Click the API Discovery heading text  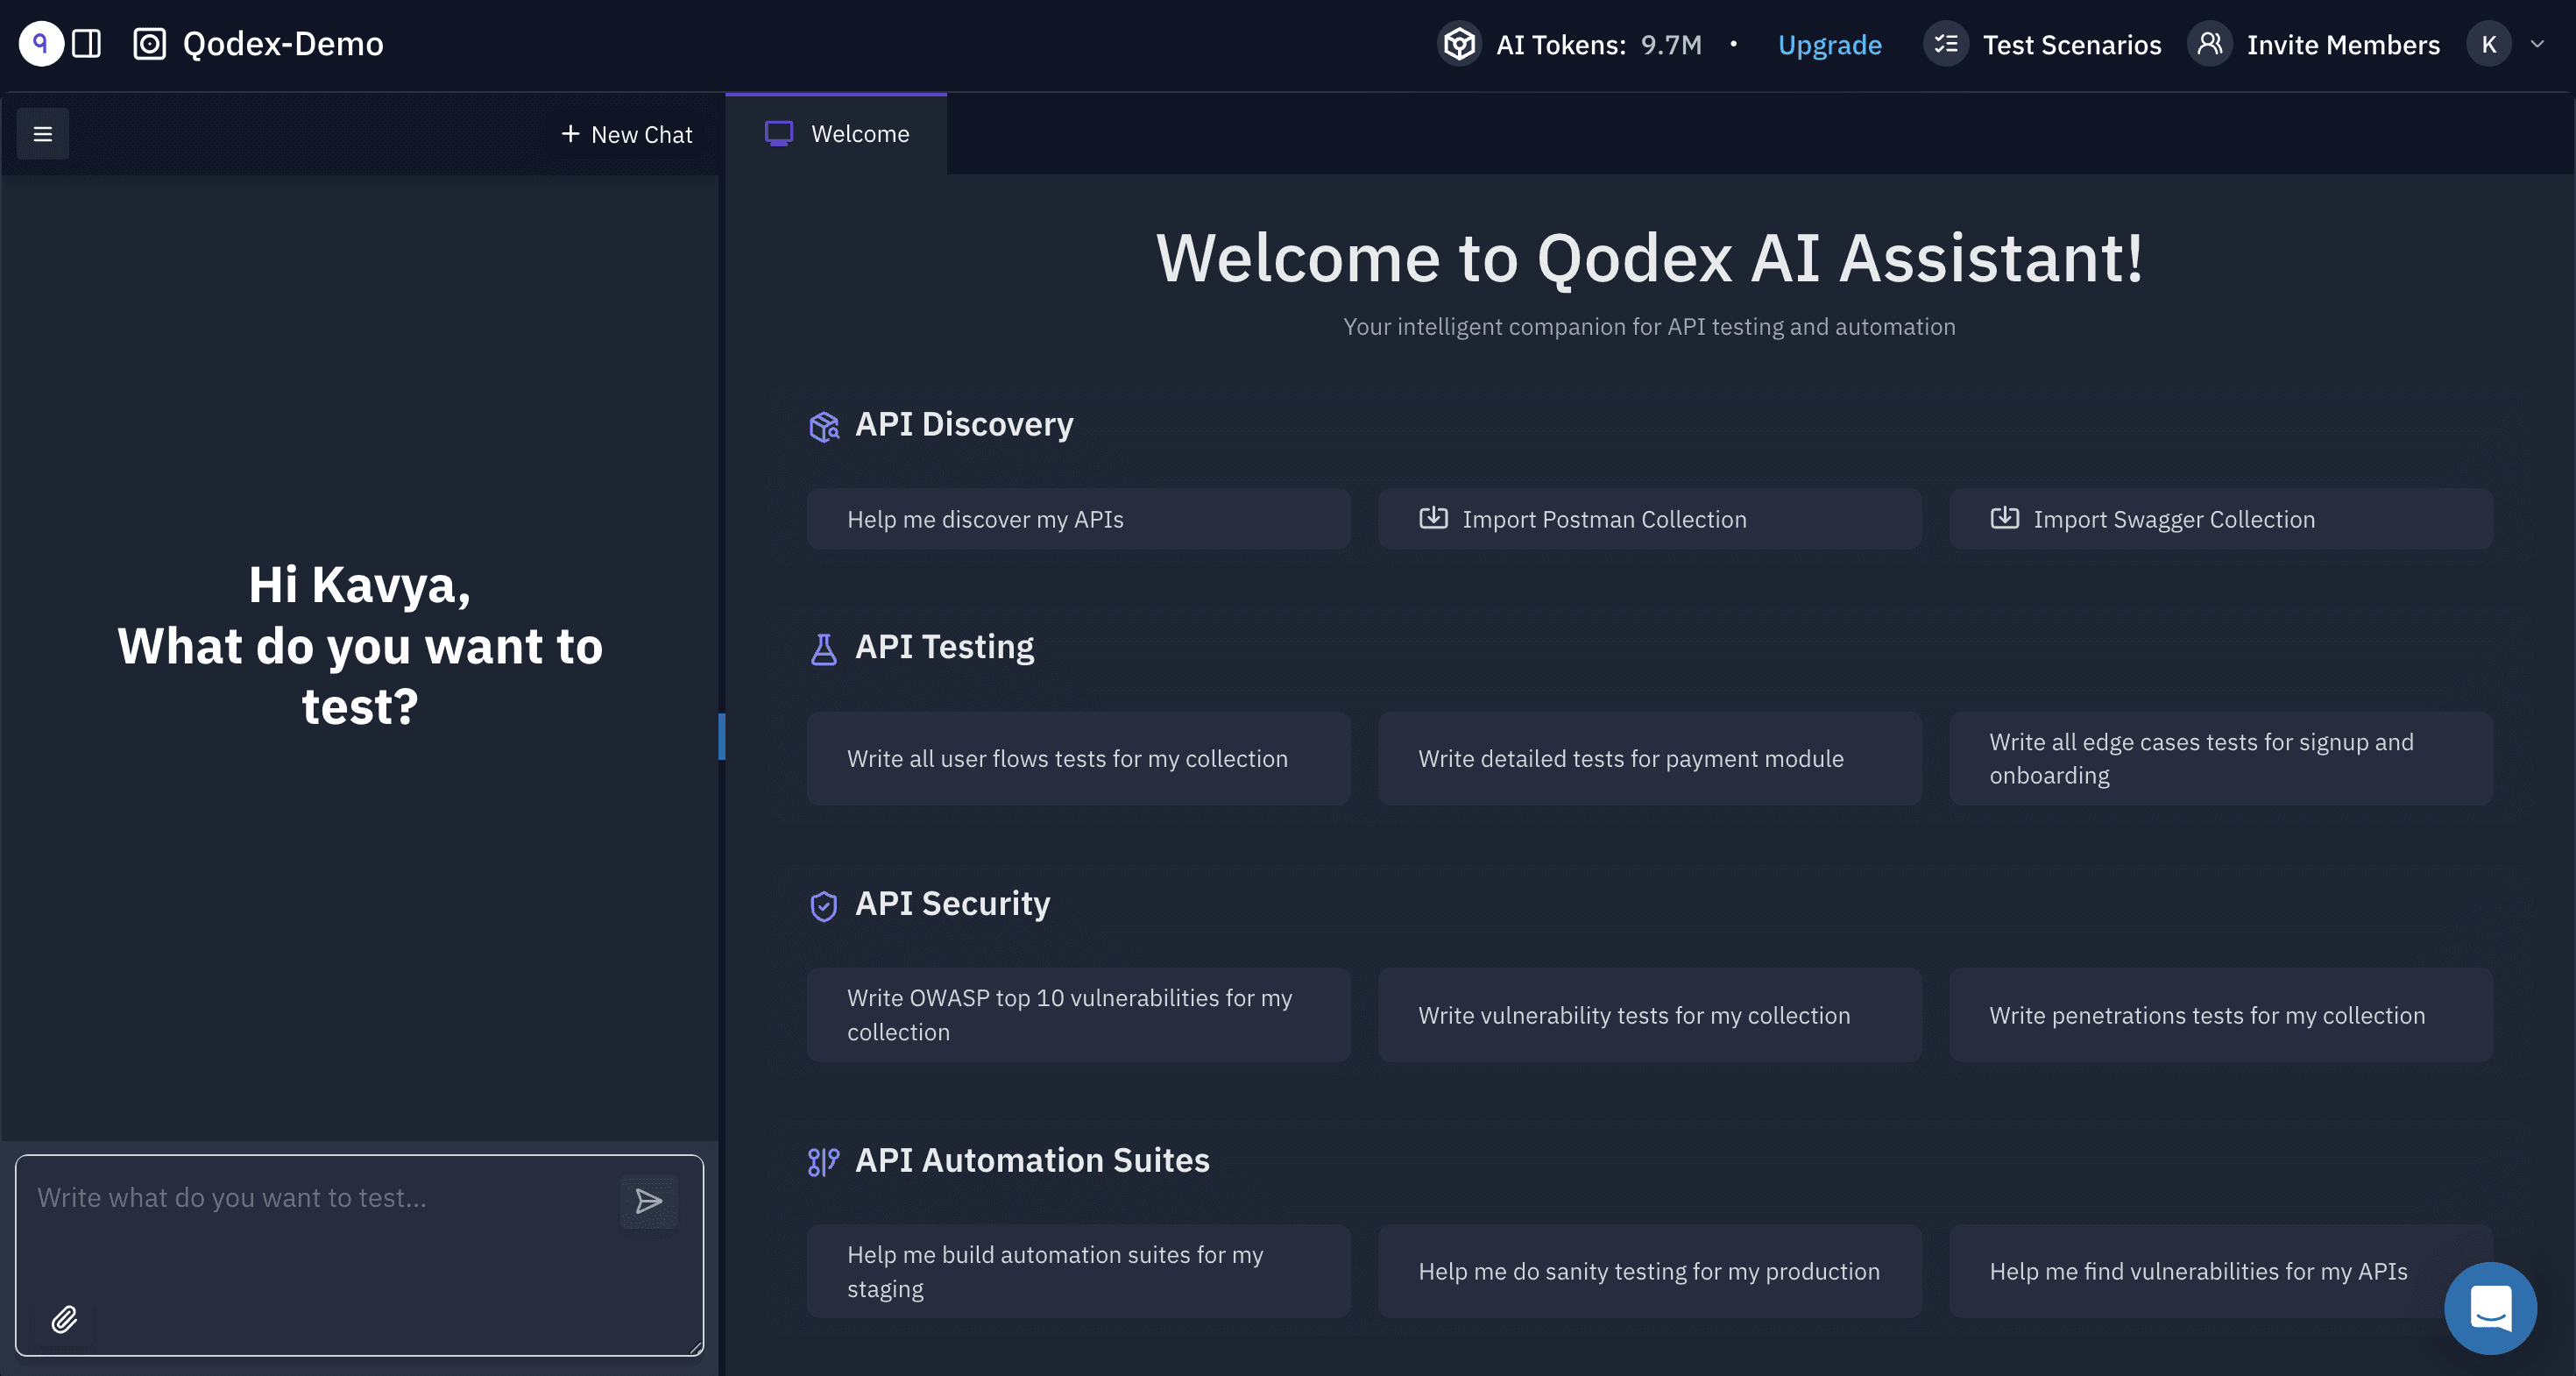[x=964, y=424]
